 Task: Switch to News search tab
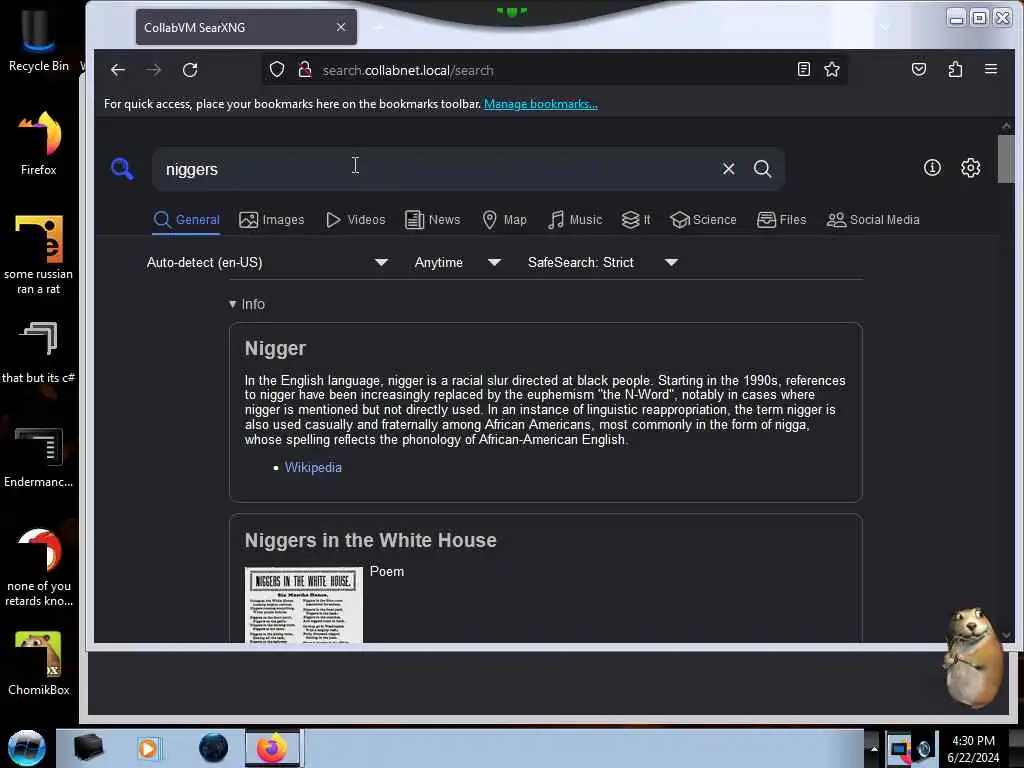[432, 220]
